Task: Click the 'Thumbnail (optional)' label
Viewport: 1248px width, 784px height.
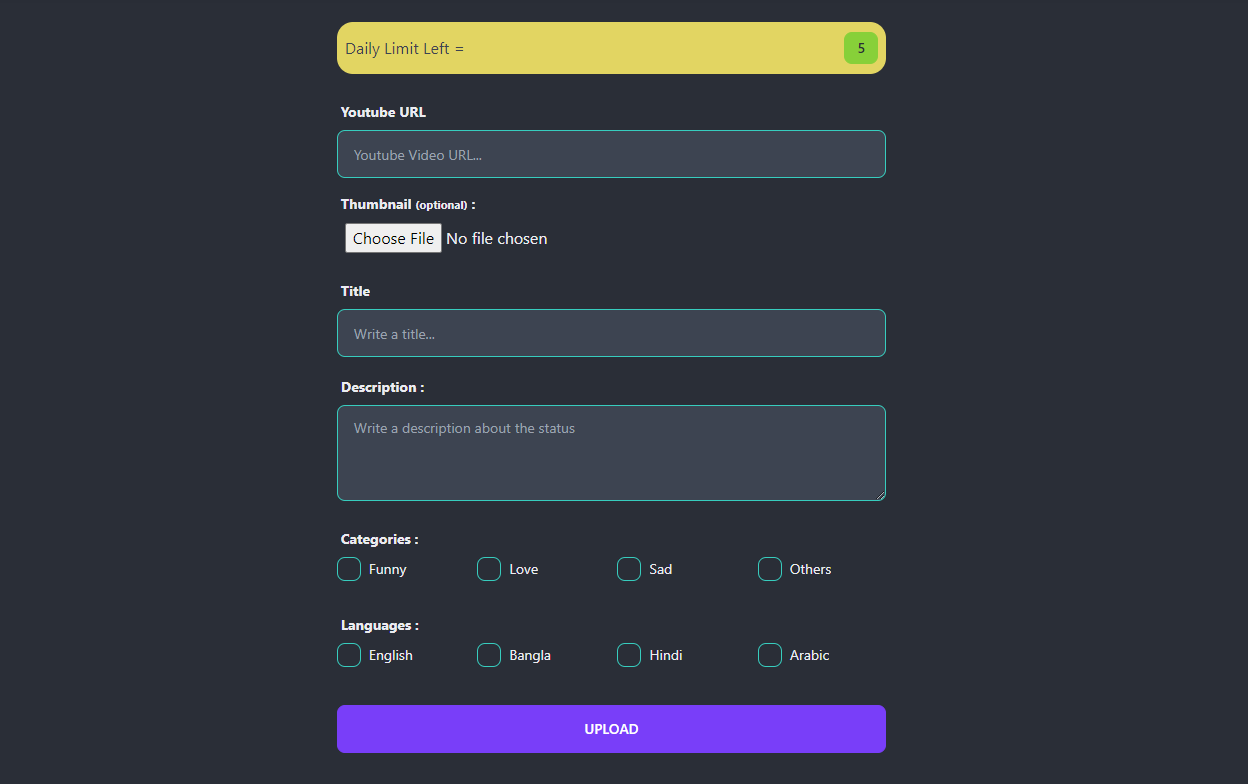Action: click(407, 204)
